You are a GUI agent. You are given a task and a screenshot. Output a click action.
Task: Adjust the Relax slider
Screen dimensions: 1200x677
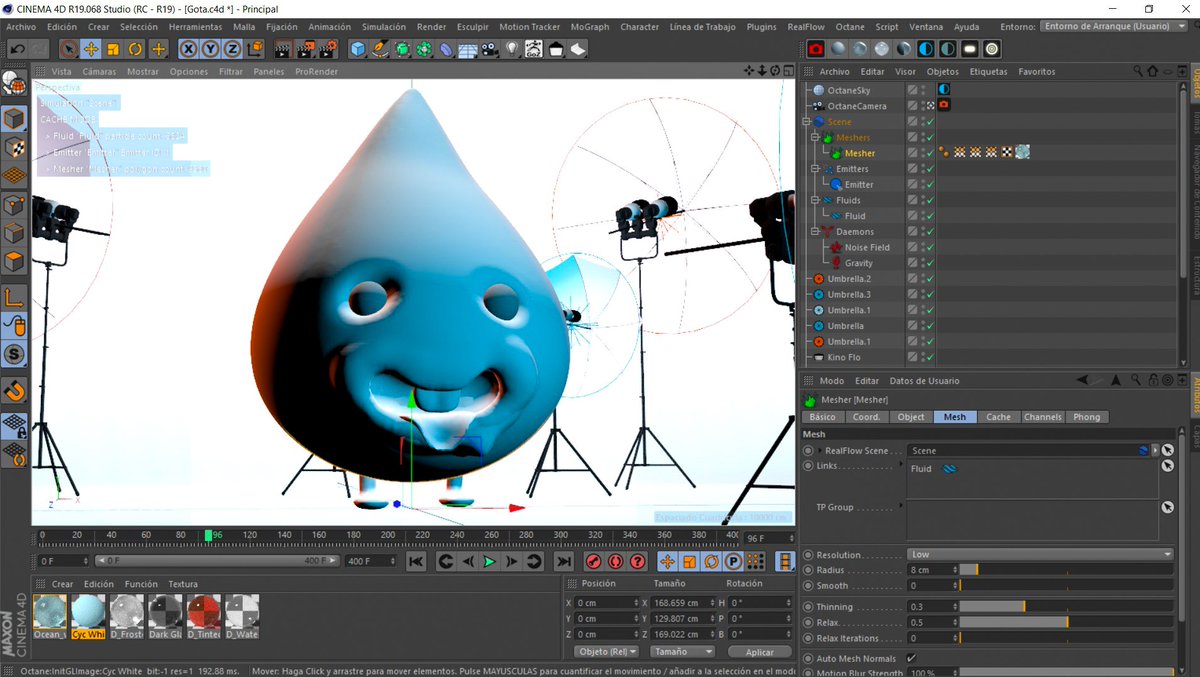(x=1066, y=623)
